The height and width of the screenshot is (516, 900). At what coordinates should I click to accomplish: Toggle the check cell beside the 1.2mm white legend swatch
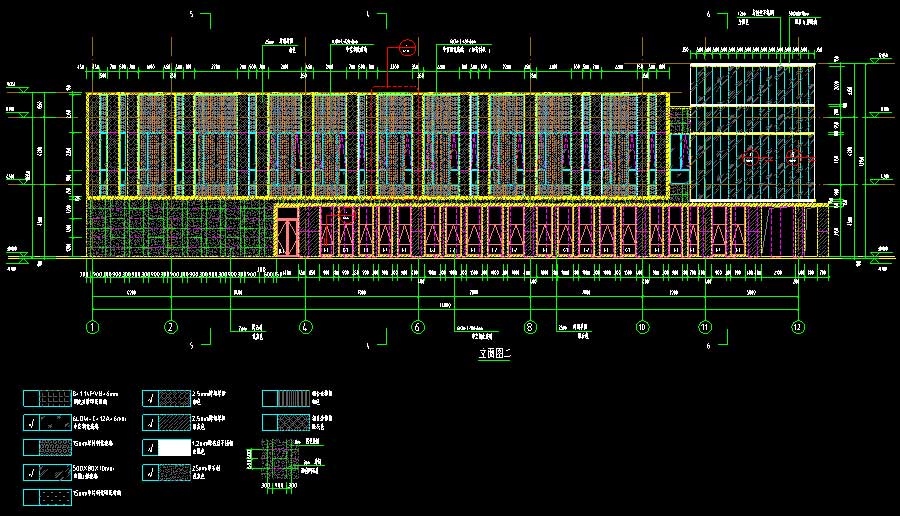(150, 448)
